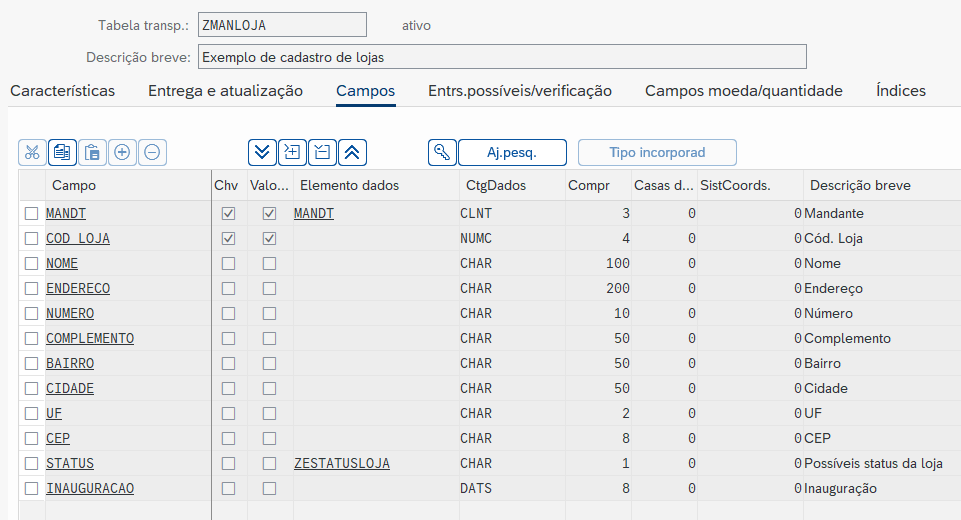
Task: Click the Descrição breve input field
Action: pyautogui.click(x=501, y=57)
